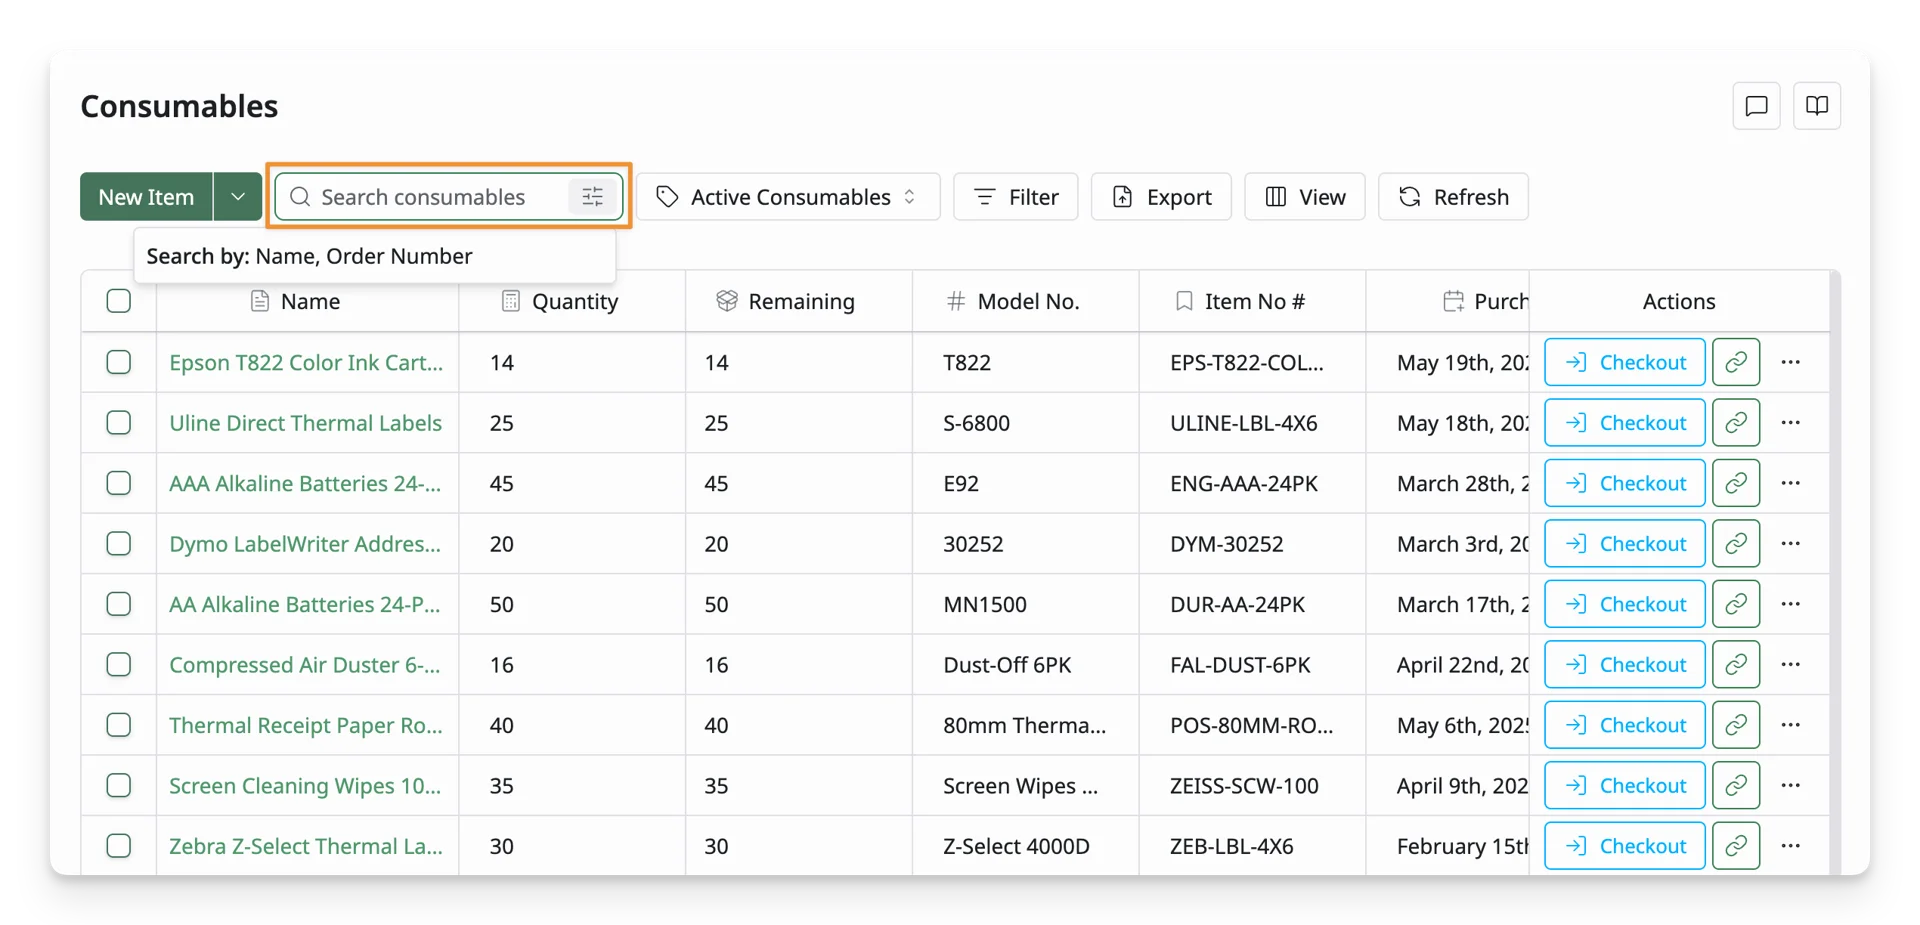The width and height of the screenshot is (1920, 925).
Task: Checkout the Uline Direct Thermal Labels item
Action: (x=1625, y=423)
